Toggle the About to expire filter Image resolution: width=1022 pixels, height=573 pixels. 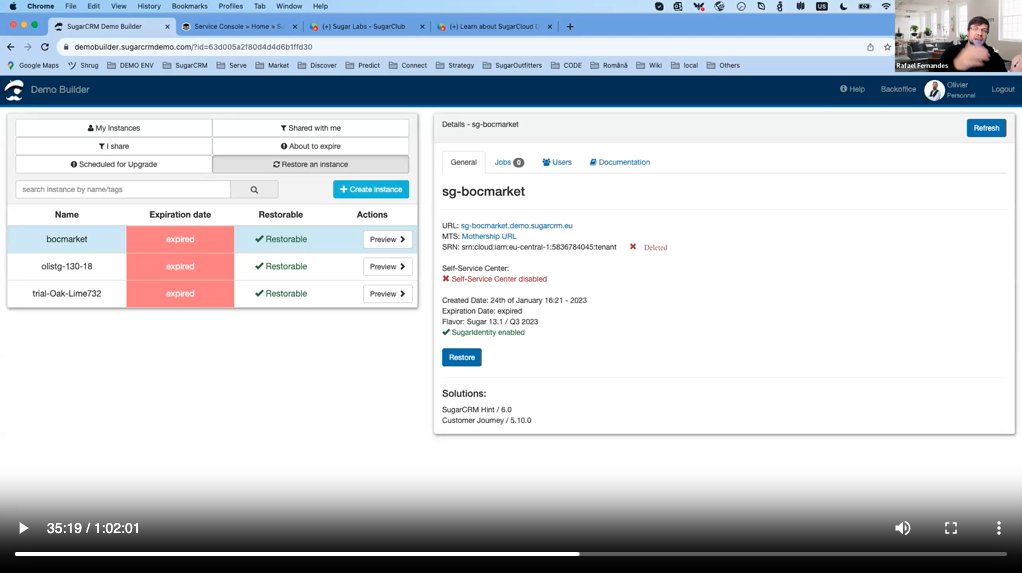click(x=310, y=146)
